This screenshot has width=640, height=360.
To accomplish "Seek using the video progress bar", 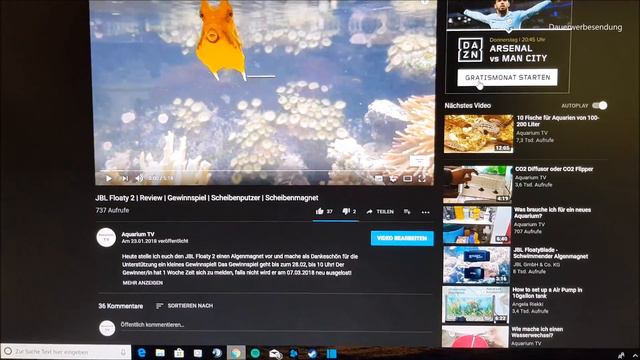I will click(264, 171).
